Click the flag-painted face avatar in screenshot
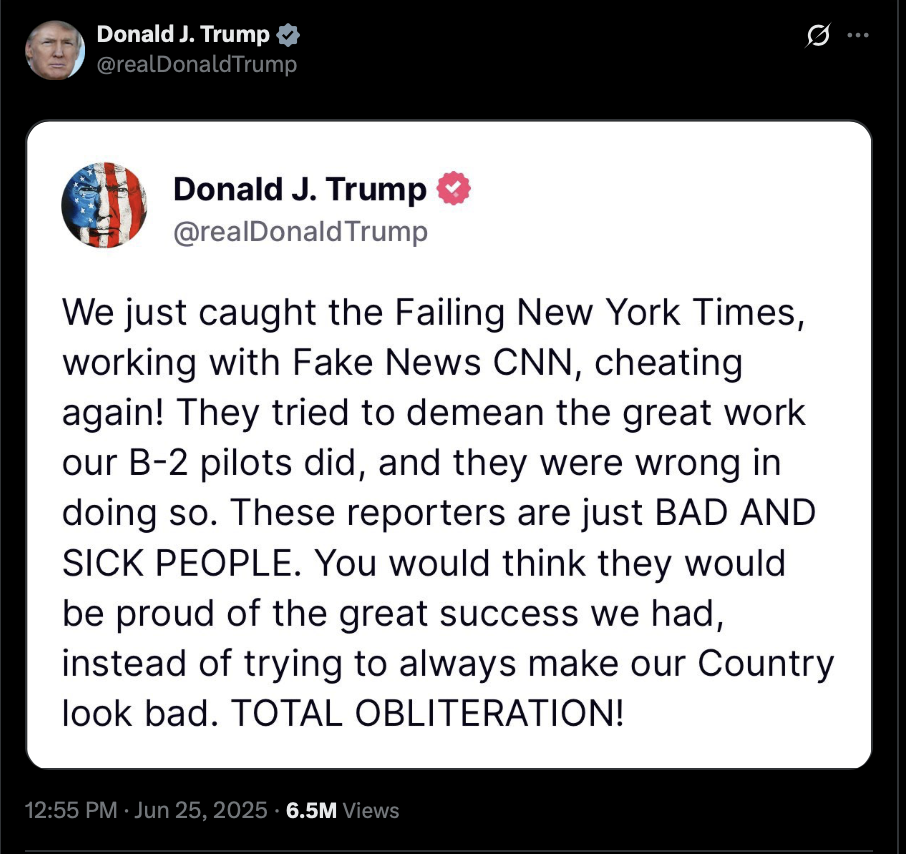Viewport: 906px width, 854px height. (x=104, y=205)
